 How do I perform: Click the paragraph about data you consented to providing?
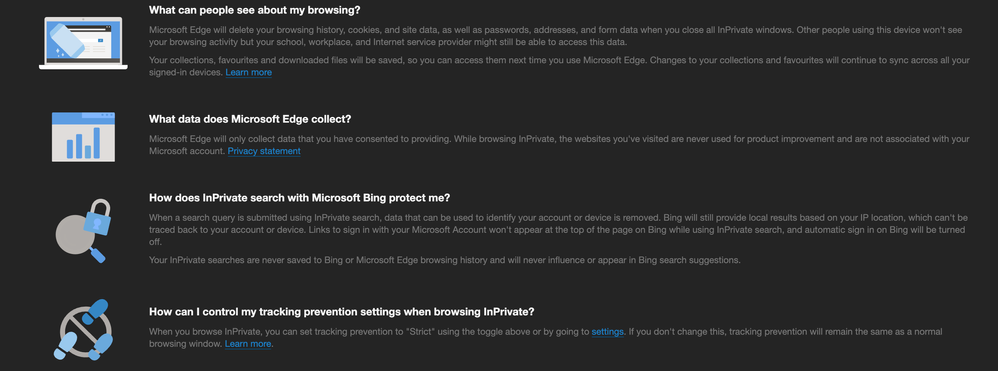pos(559,145)
